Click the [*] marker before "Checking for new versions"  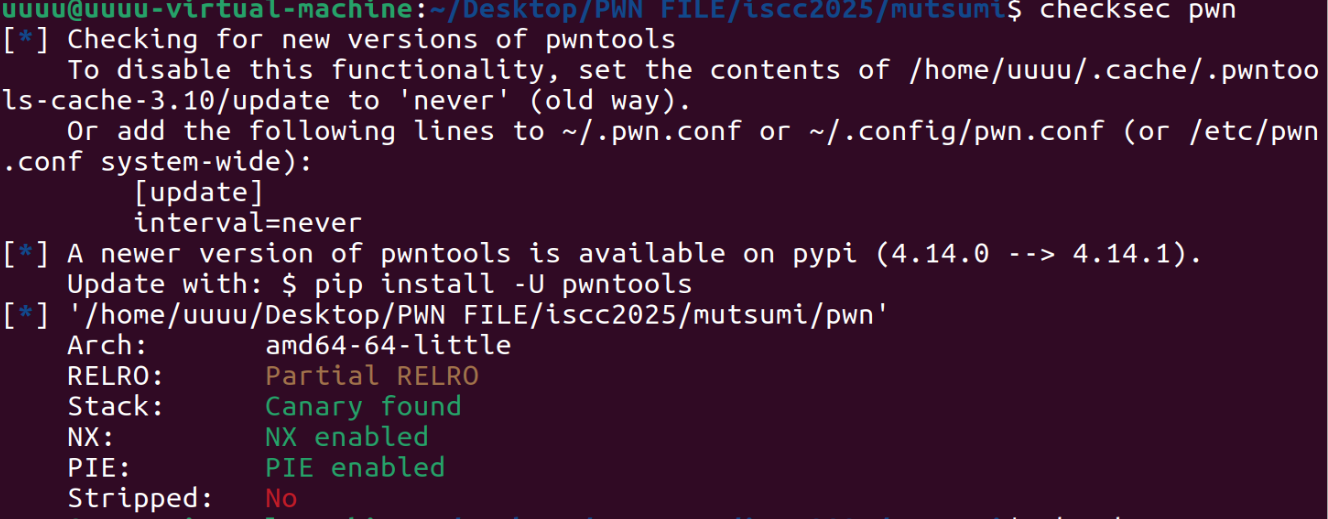25,40
